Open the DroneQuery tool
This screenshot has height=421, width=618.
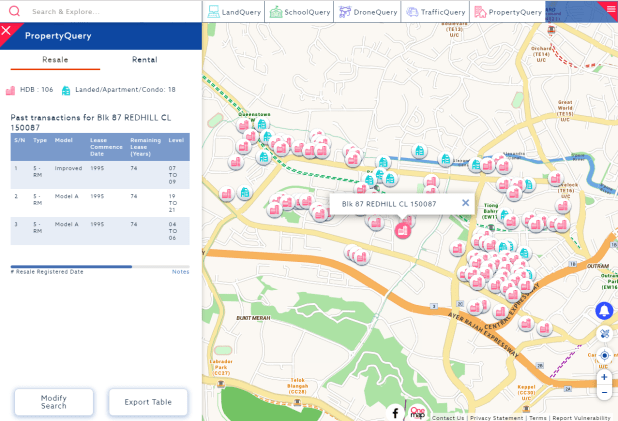pyautogui.click(x=368, y=12)
